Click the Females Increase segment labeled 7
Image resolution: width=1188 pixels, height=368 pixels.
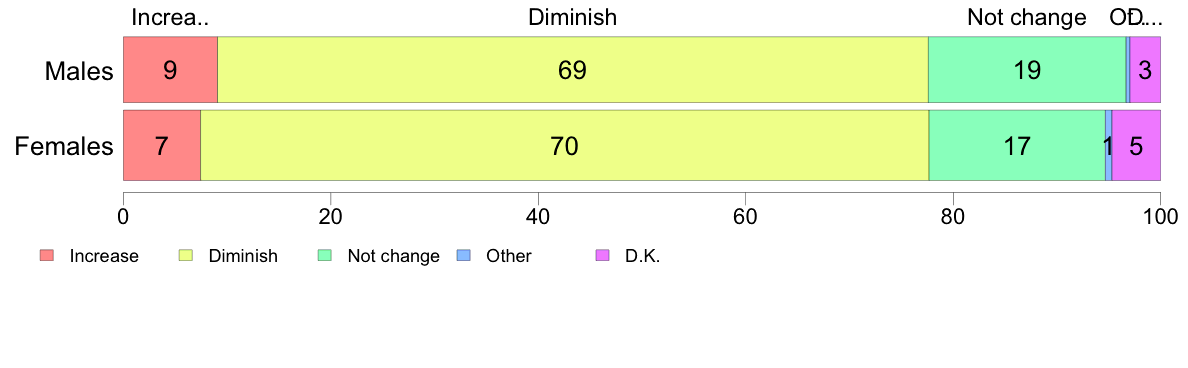pyautogui.click(x=162, y=145)
